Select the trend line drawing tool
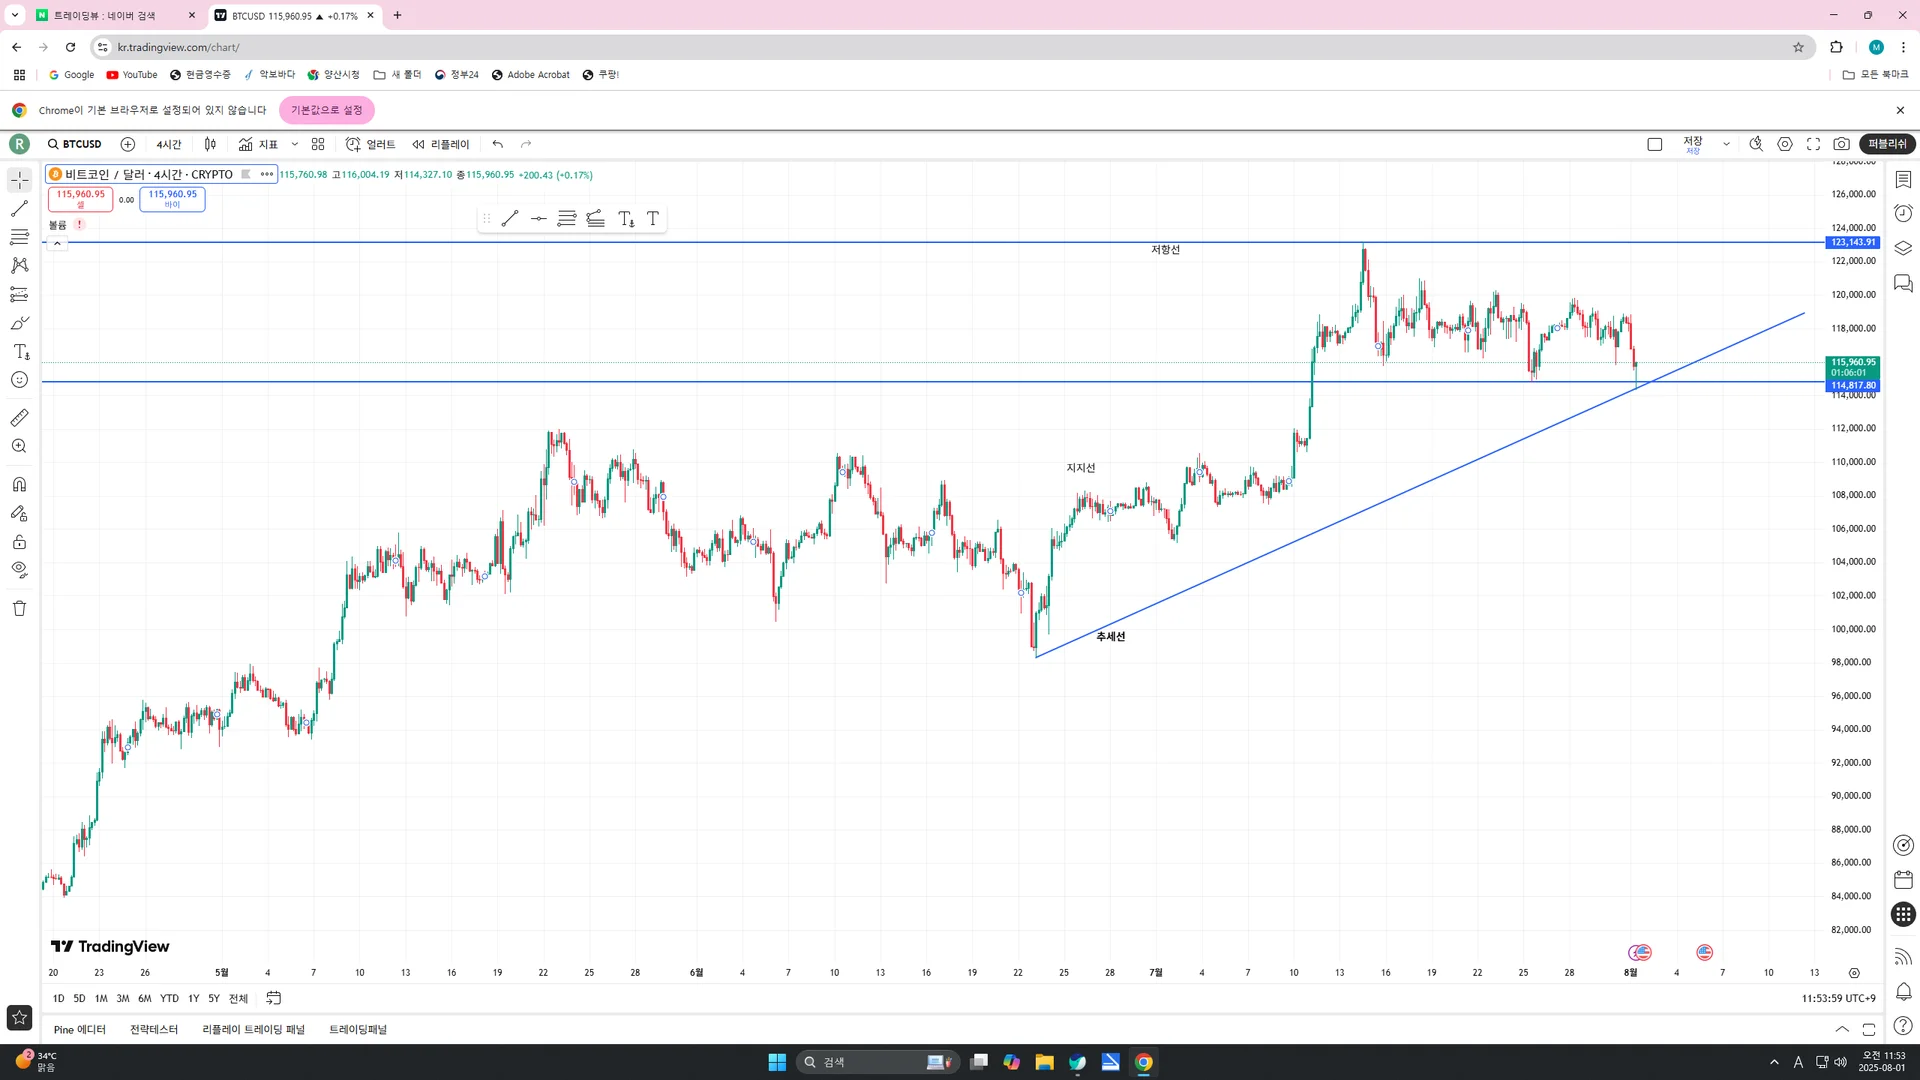 (19, 209)
